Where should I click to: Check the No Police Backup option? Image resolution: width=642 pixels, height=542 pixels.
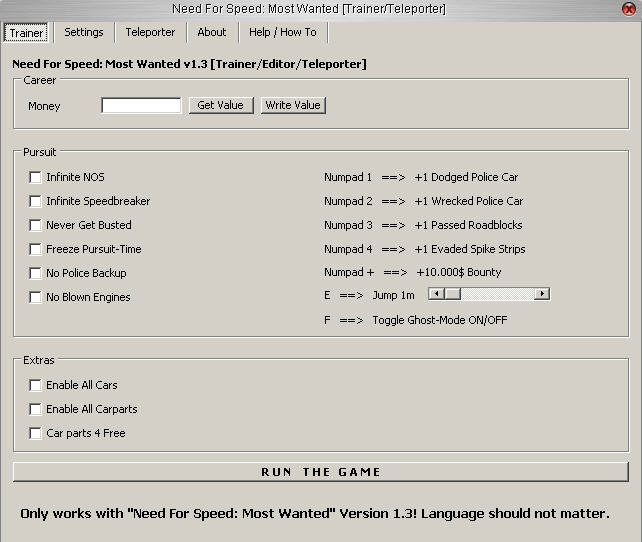[36, 273]
